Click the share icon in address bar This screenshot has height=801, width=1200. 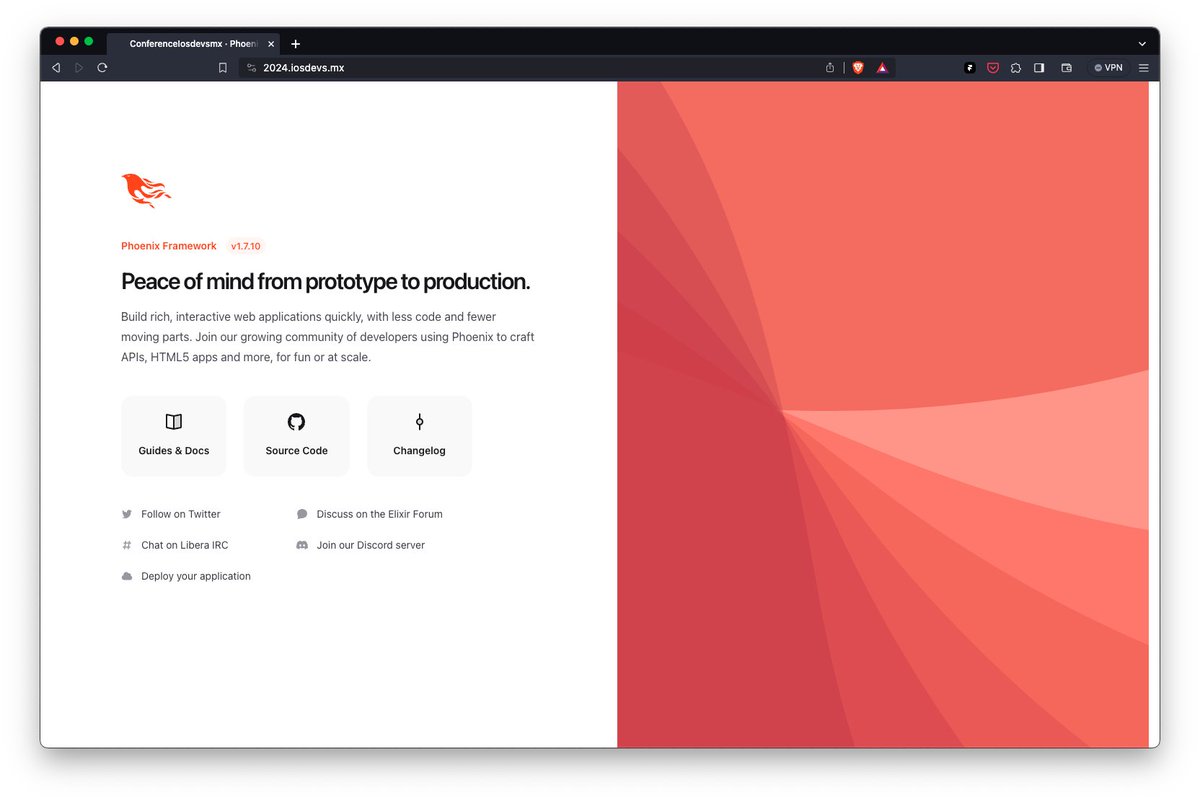830,68
